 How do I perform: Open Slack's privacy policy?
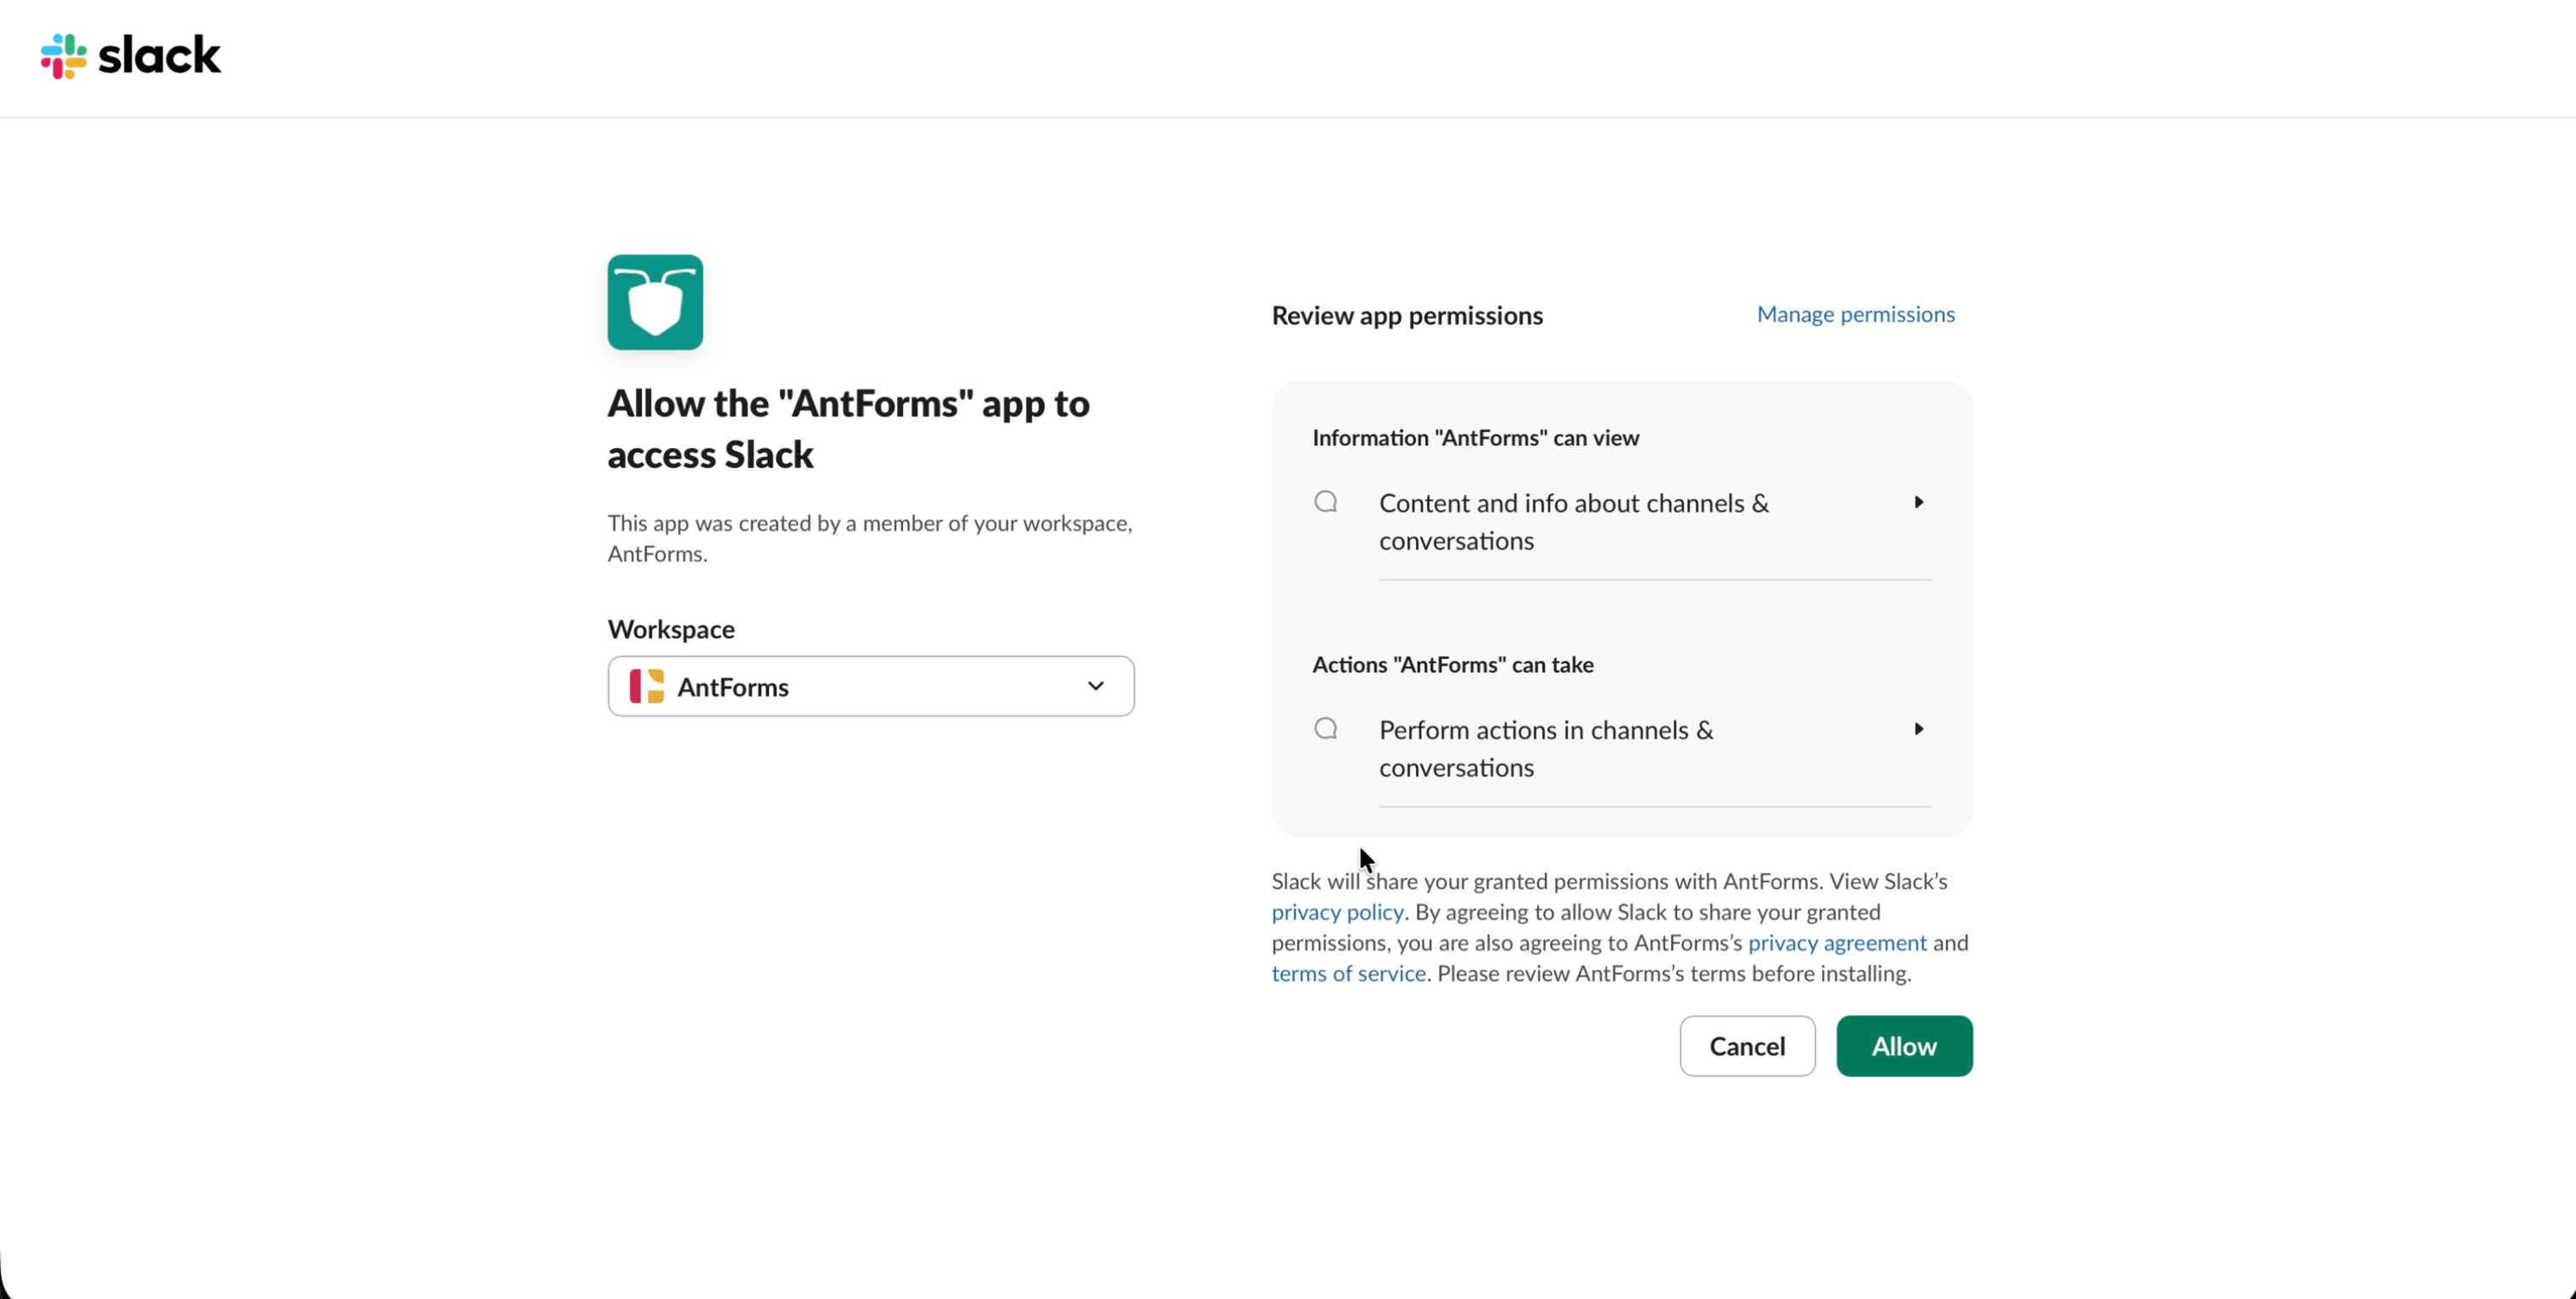pos(1337,912)
